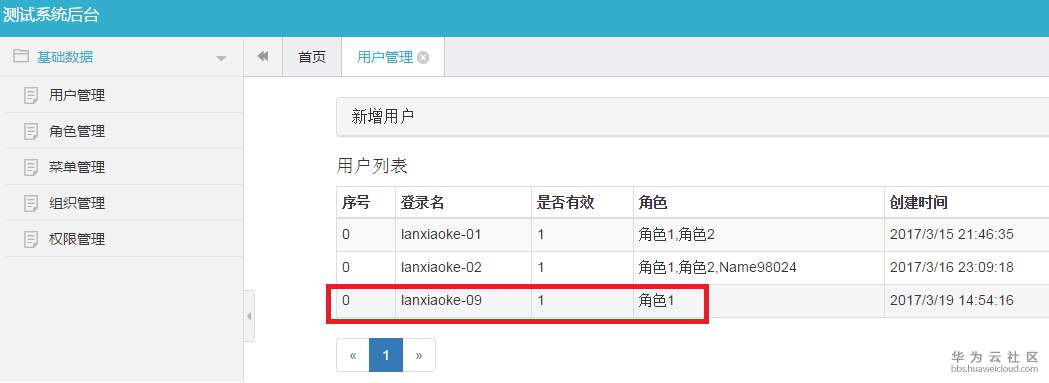
Task: Click the document icon beside 菜单管理
Action: point(31,167)
